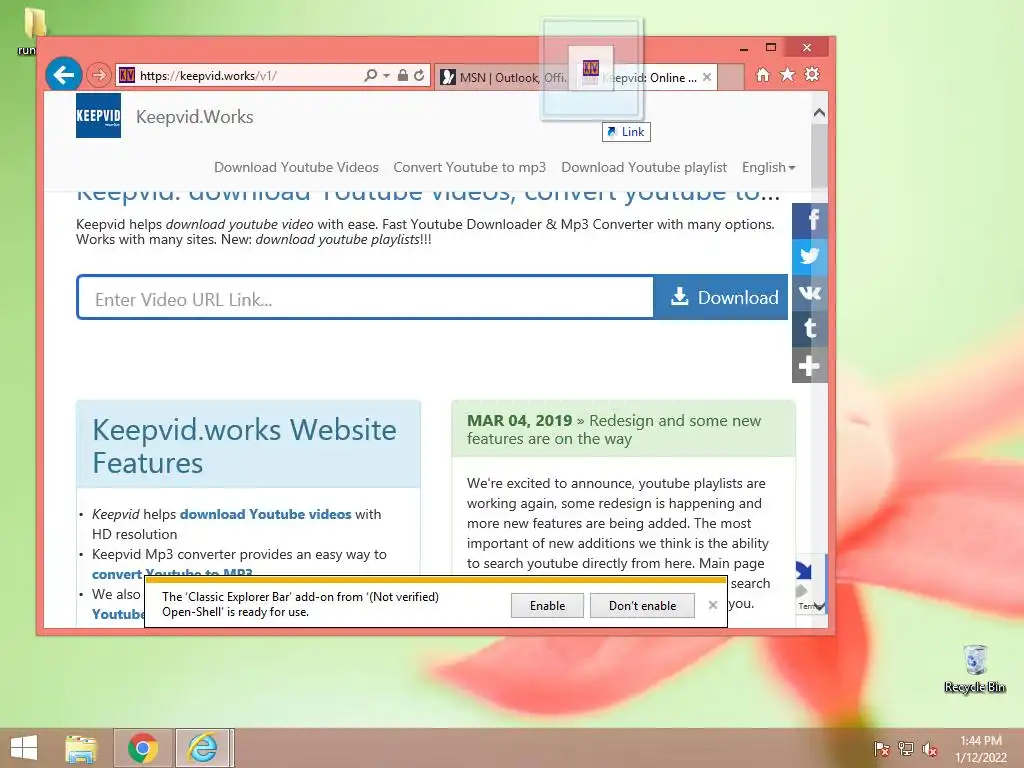Open Action Center flag in tray

point(881,749)
